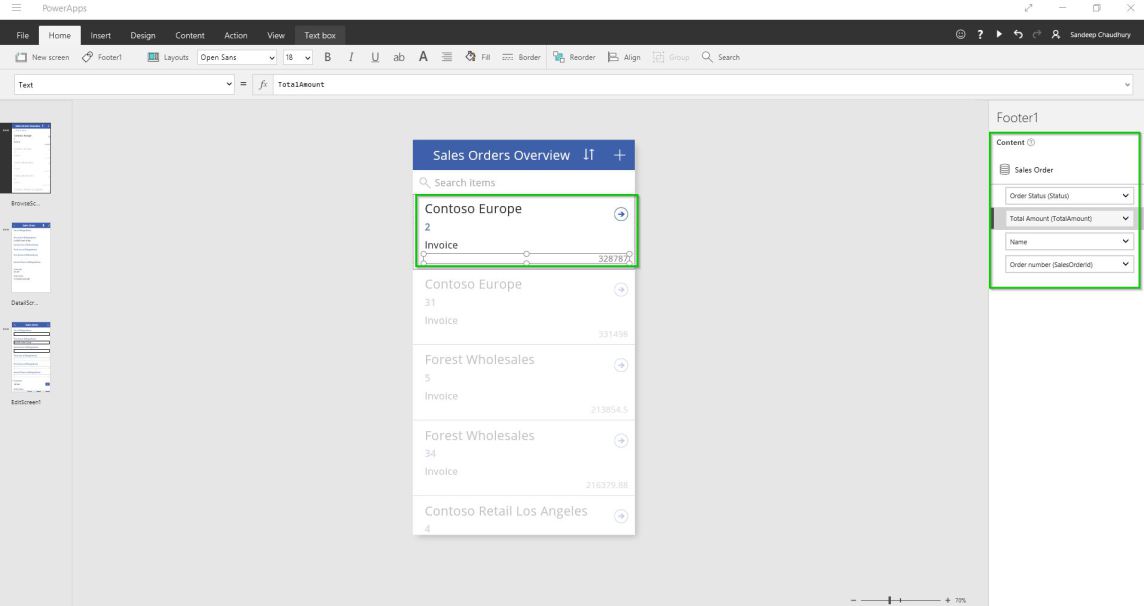
Task: Select the BrowseScreen thumbnail
Action: click(31, 158)
